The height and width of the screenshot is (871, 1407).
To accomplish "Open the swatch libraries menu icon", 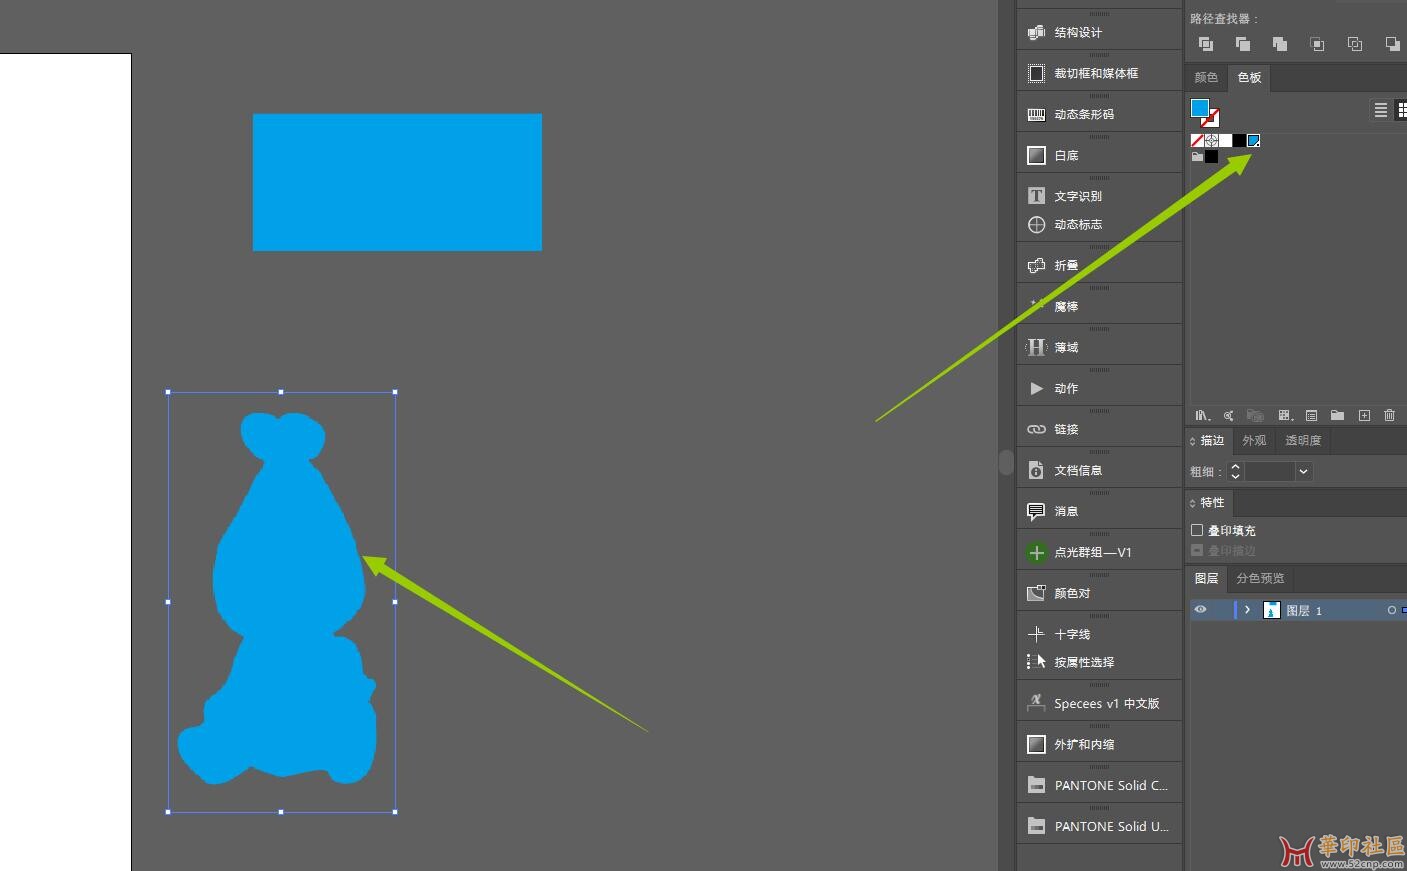I will 1202,416.
